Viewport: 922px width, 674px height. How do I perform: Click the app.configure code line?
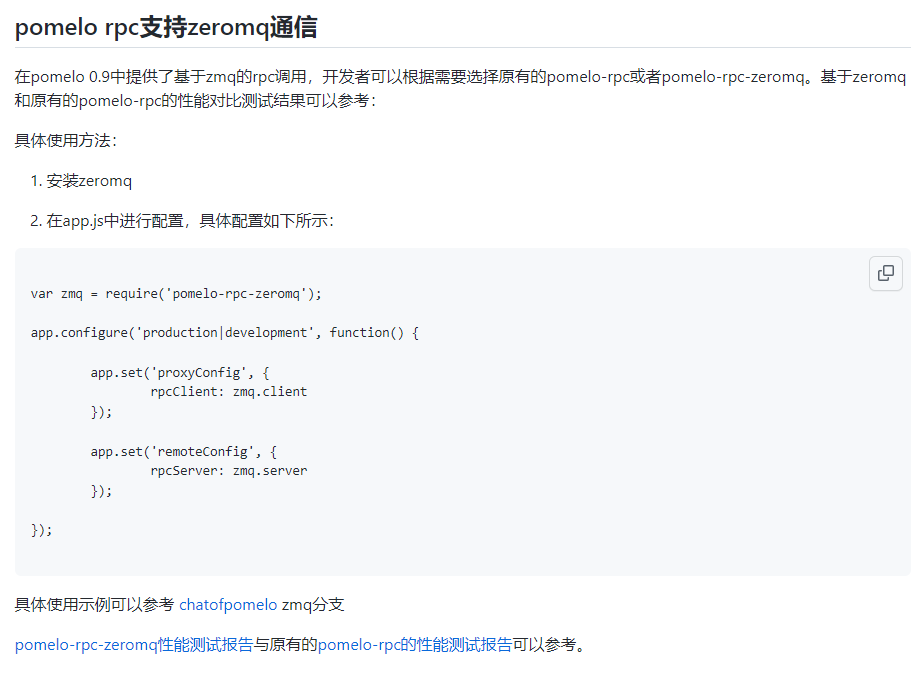[x=224, y=332]
